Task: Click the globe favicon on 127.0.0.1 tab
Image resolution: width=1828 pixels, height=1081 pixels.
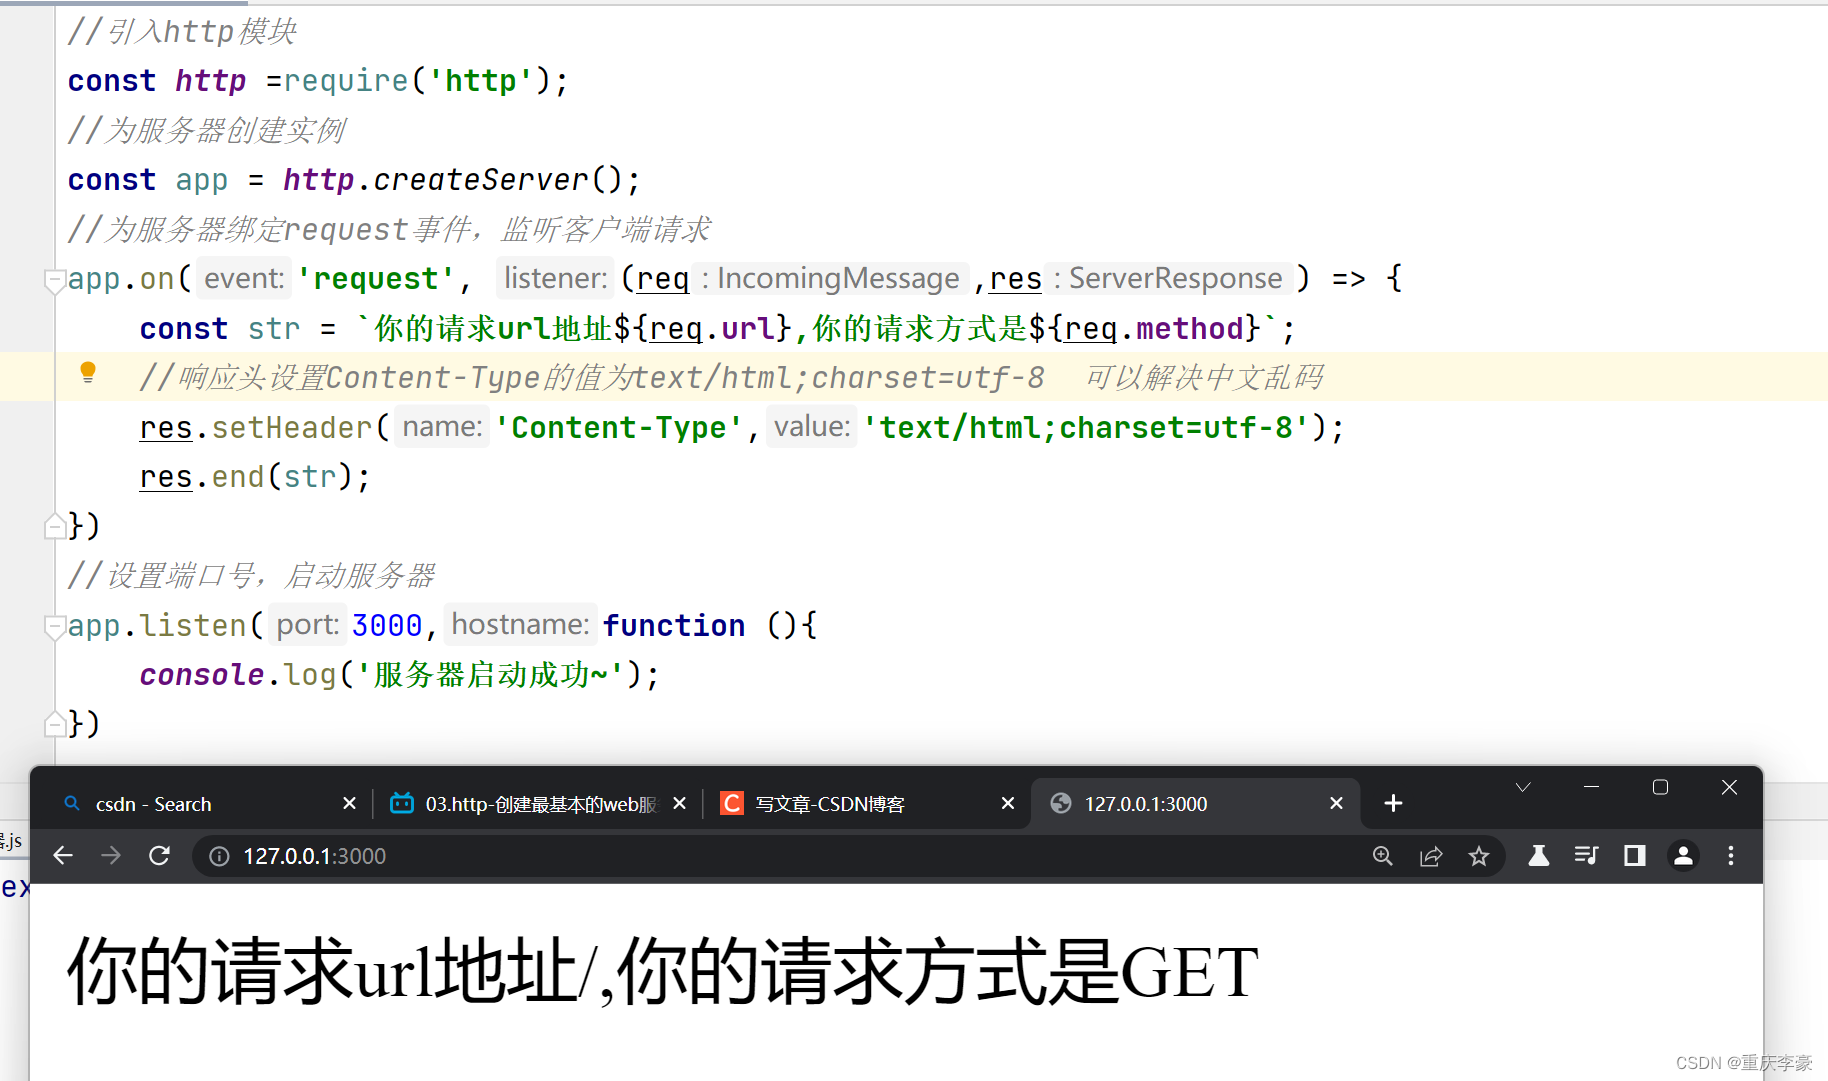Action: 1061,803
